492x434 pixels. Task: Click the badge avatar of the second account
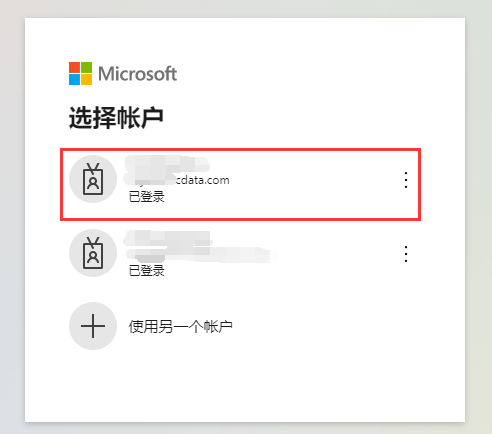click(93, 253)
